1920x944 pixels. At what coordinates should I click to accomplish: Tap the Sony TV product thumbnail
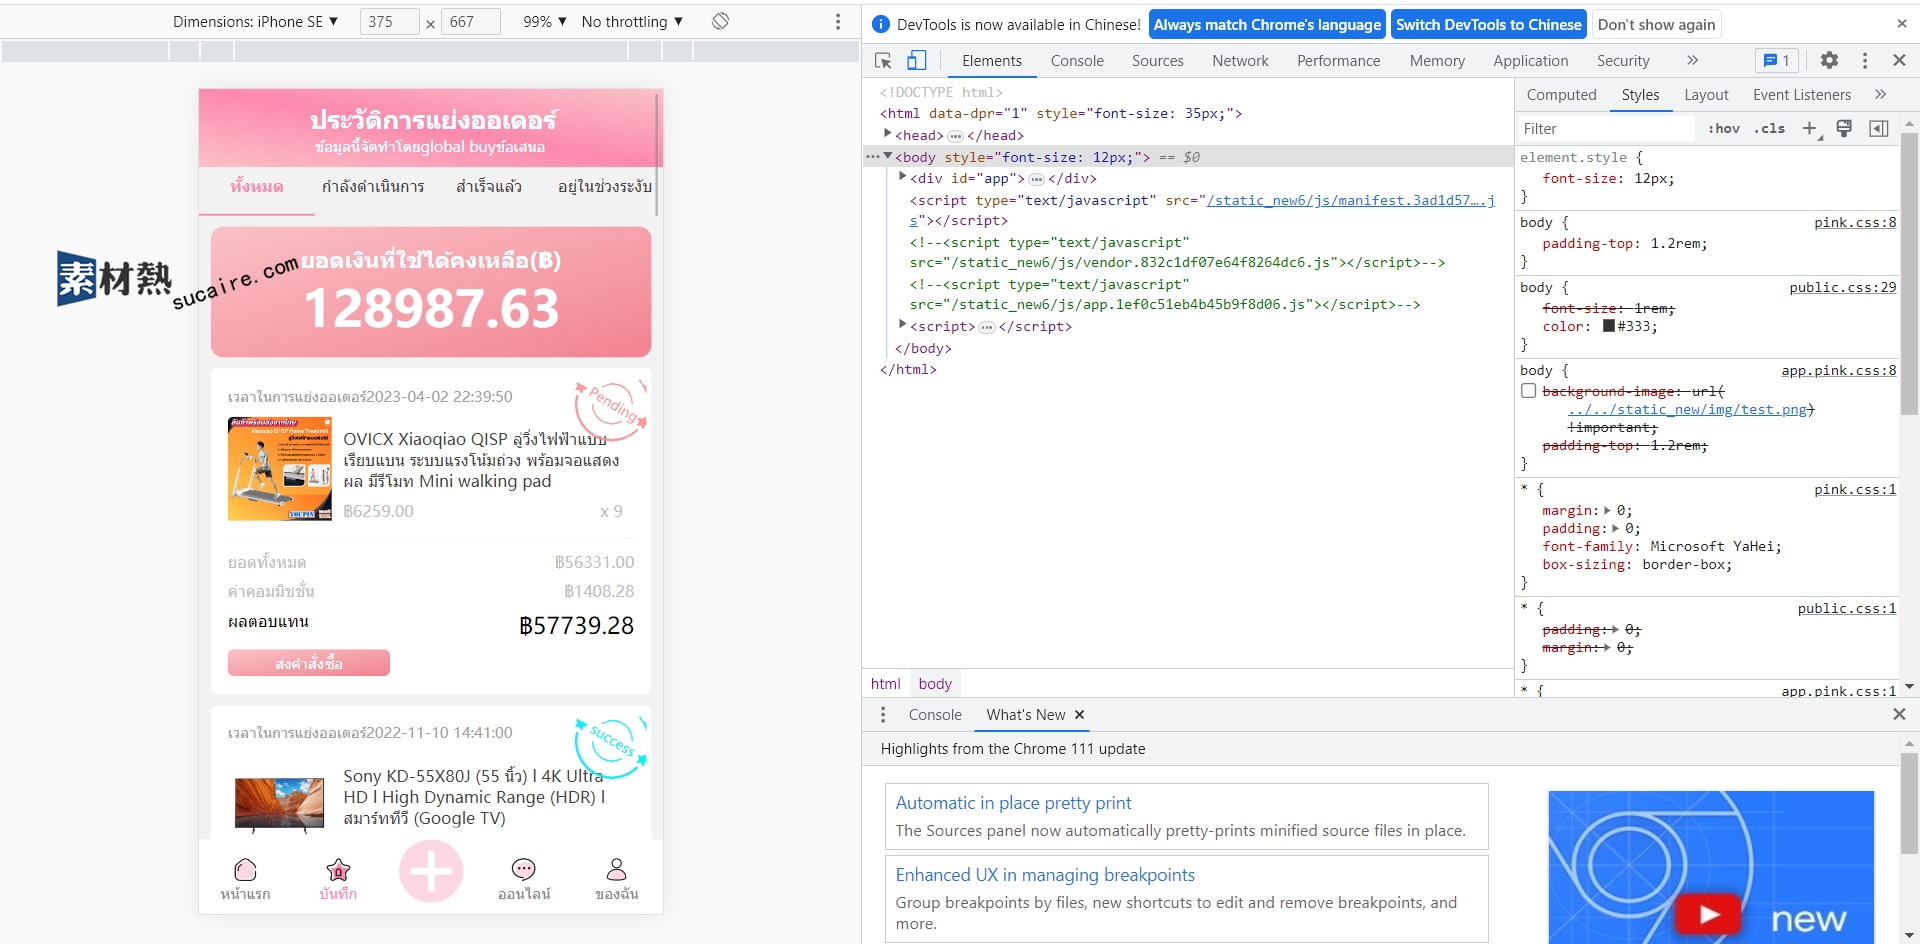coord(279,804)
